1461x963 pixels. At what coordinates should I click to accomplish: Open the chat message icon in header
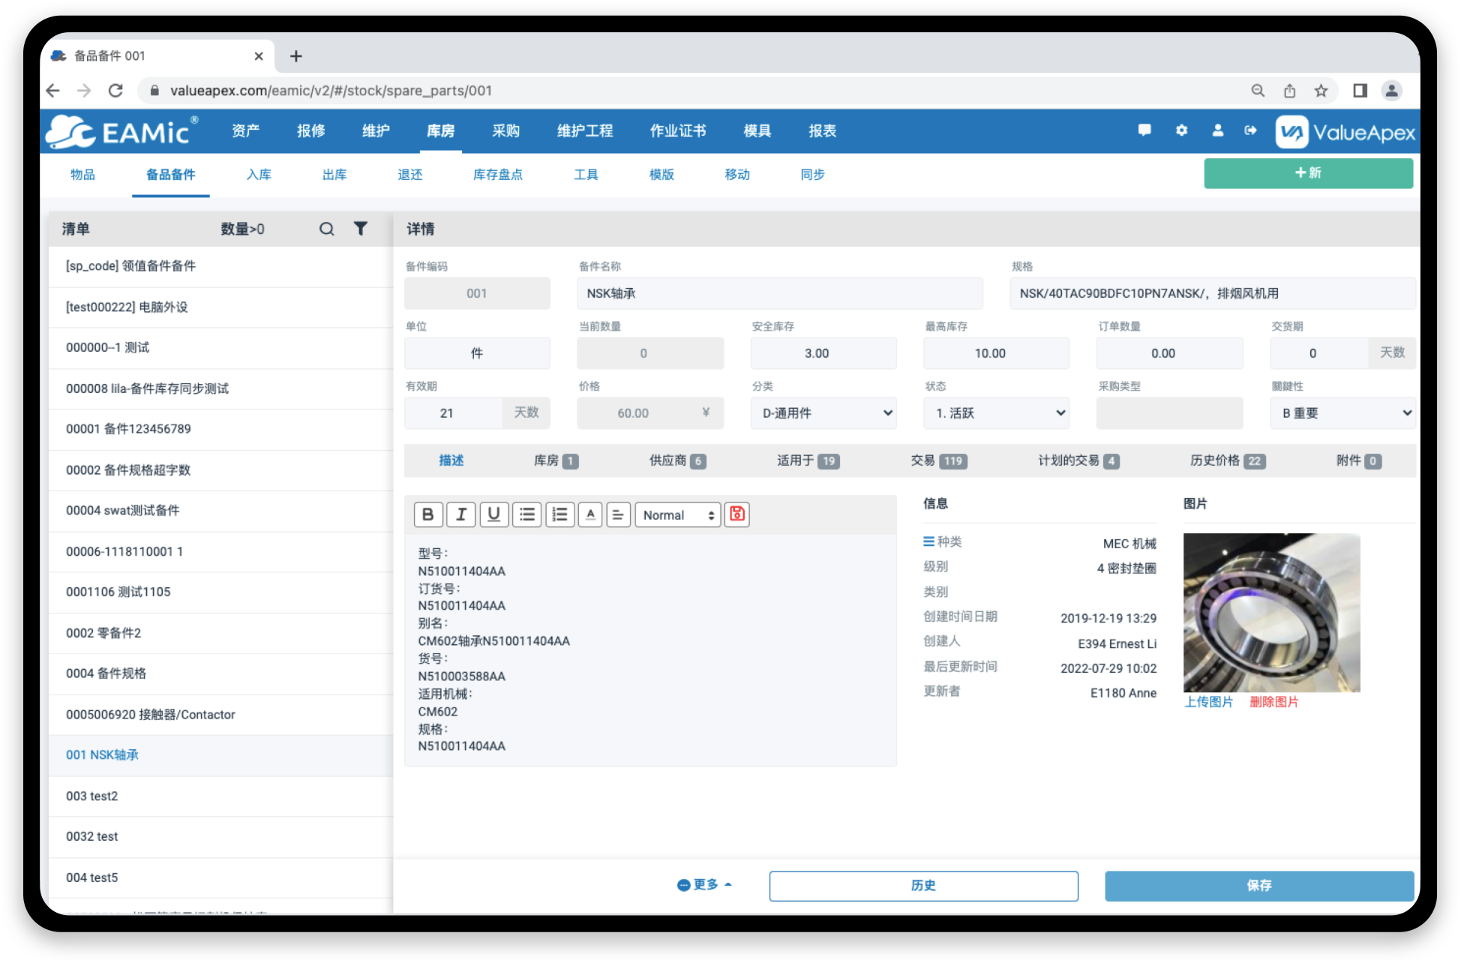pos(1145,130)
